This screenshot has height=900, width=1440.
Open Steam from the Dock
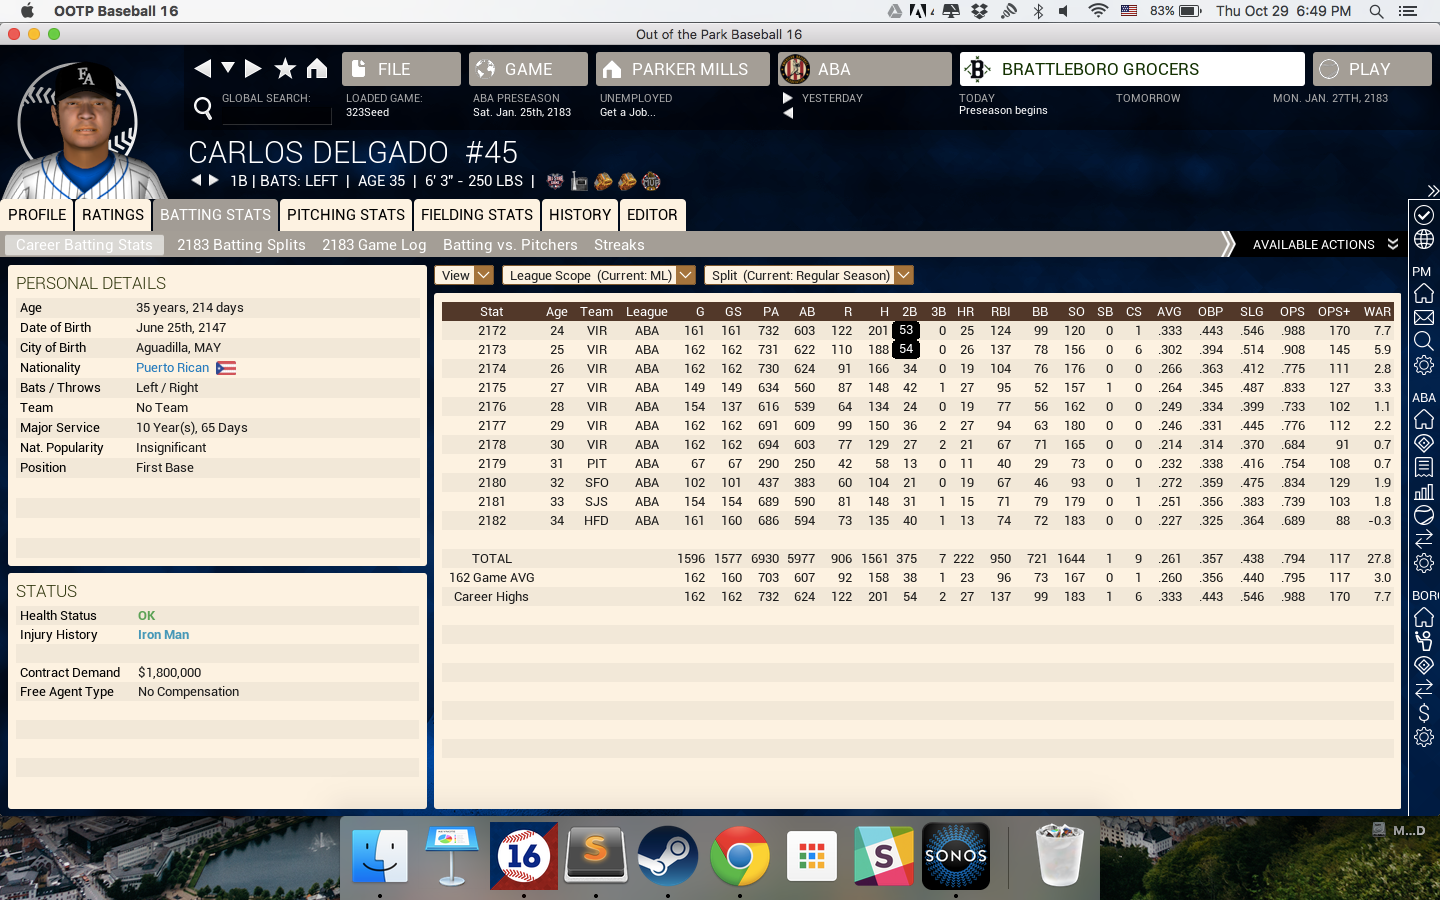[667, 855]
